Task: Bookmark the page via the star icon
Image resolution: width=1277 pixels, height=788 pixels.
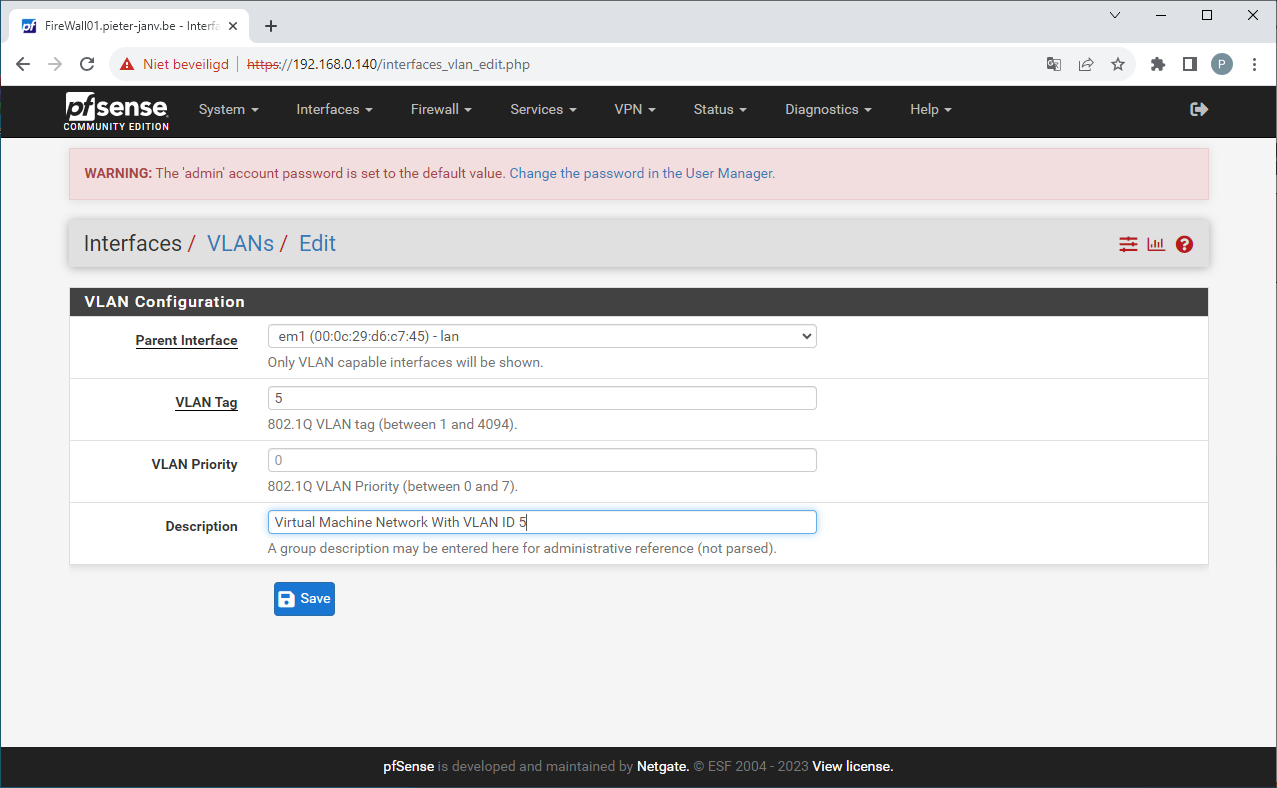Action: [x=1118, y=63]
